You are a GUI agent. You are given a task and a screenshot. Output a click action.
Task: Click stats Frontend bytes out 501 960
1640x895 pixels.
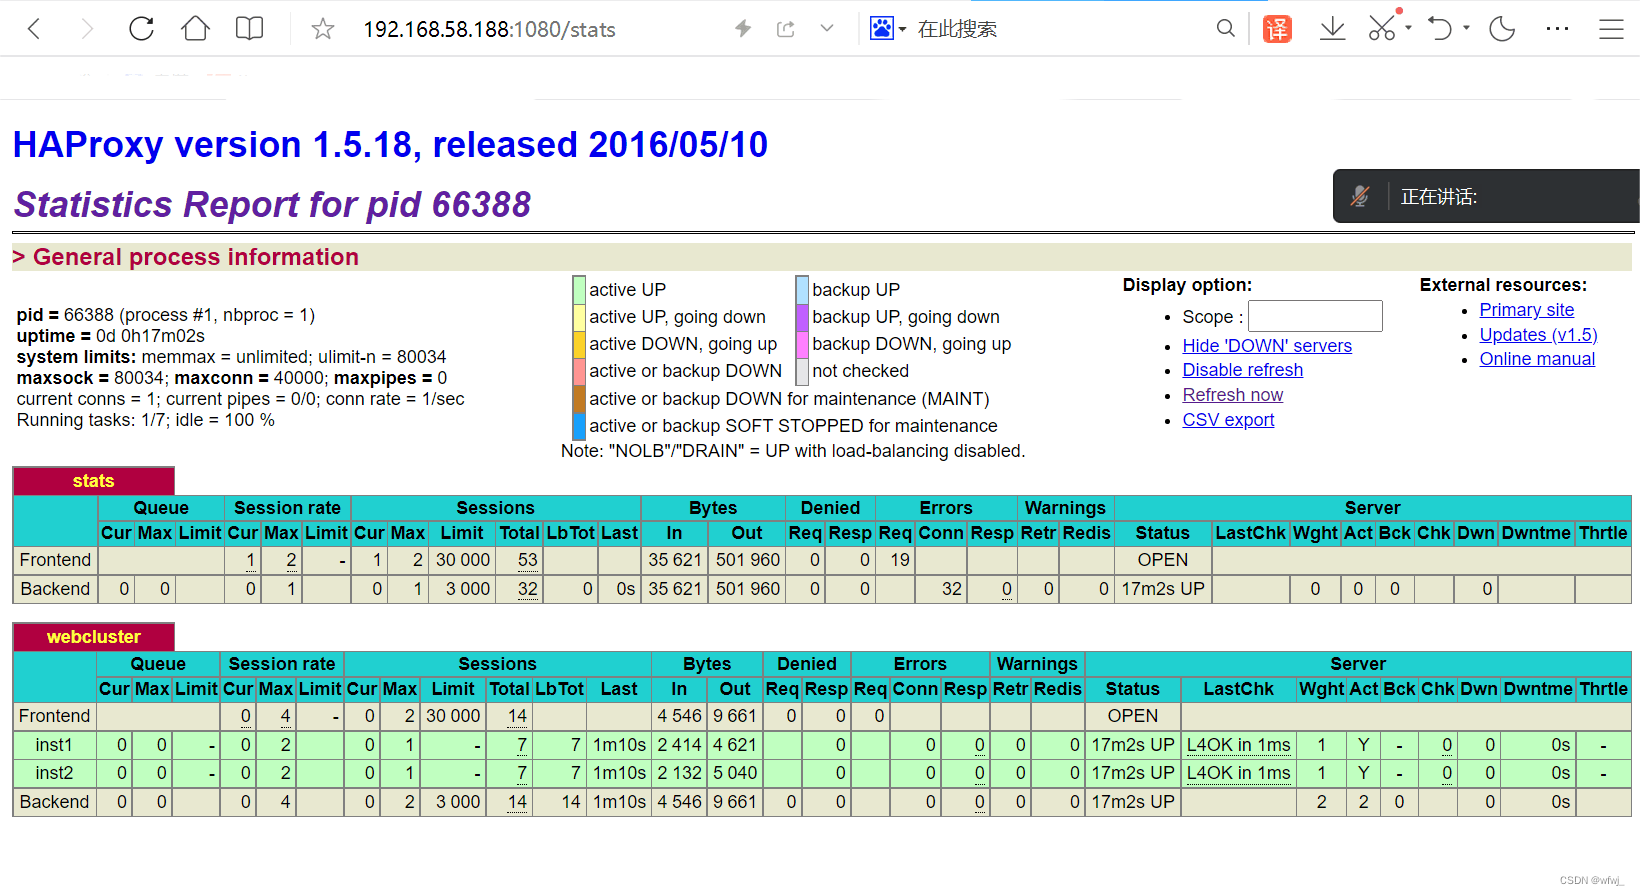[747, 560]
